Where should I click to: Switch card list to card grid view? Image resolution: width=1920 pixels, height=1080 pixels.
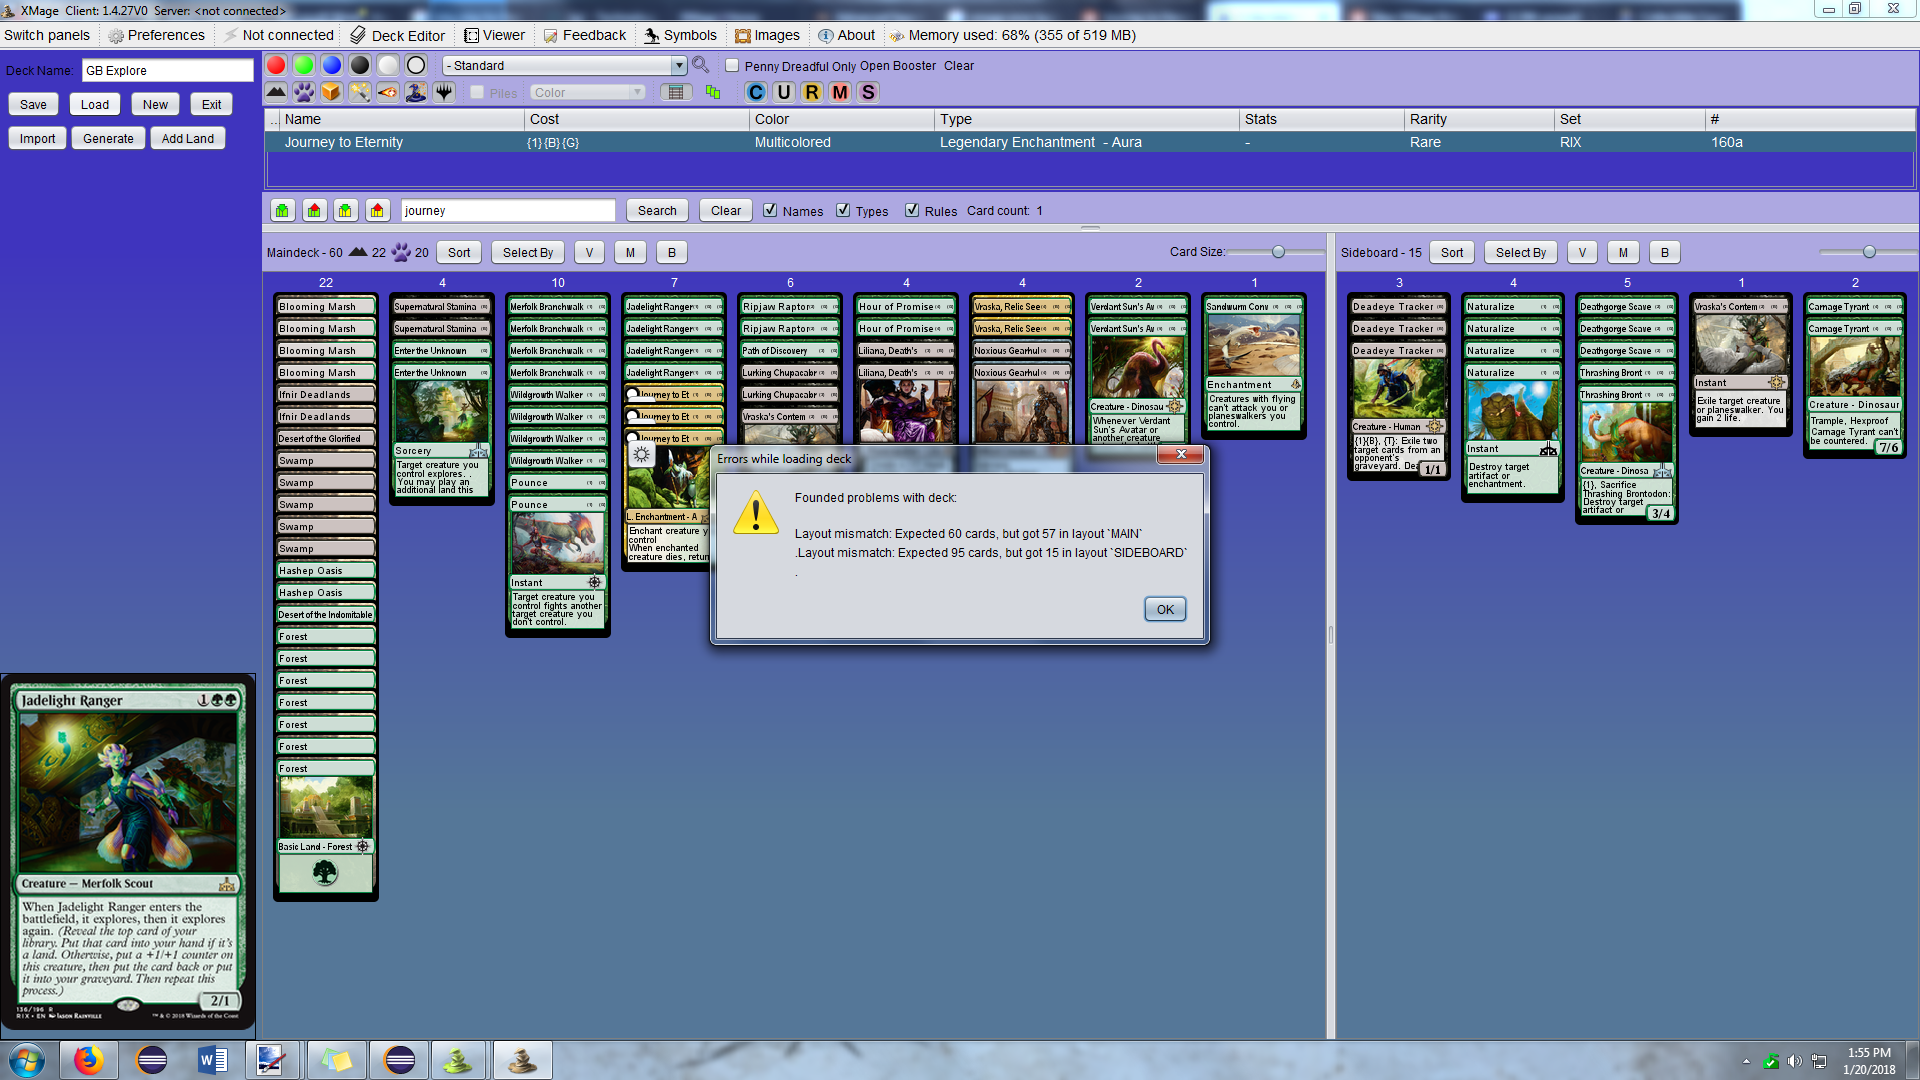tap(713, 92)
